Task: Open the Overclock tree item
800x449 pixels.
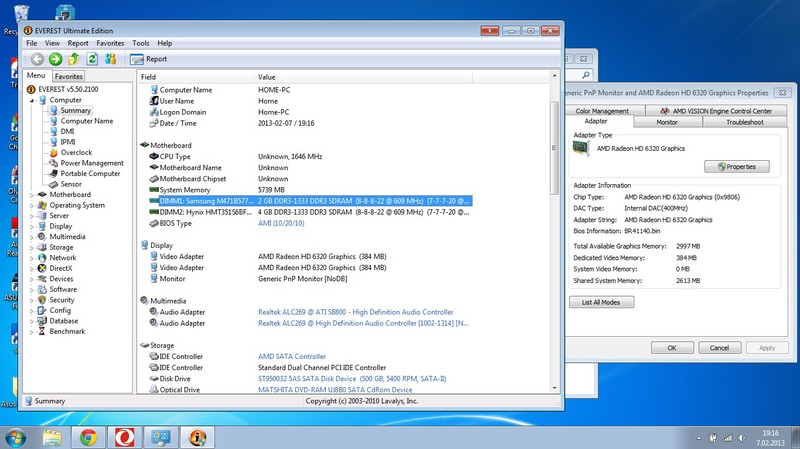Action: [x=76, y=153]
